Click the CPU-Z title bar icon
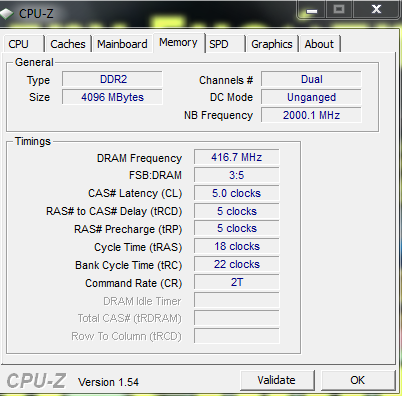Viewport: 402px width, 396px height. coord(6,14)
